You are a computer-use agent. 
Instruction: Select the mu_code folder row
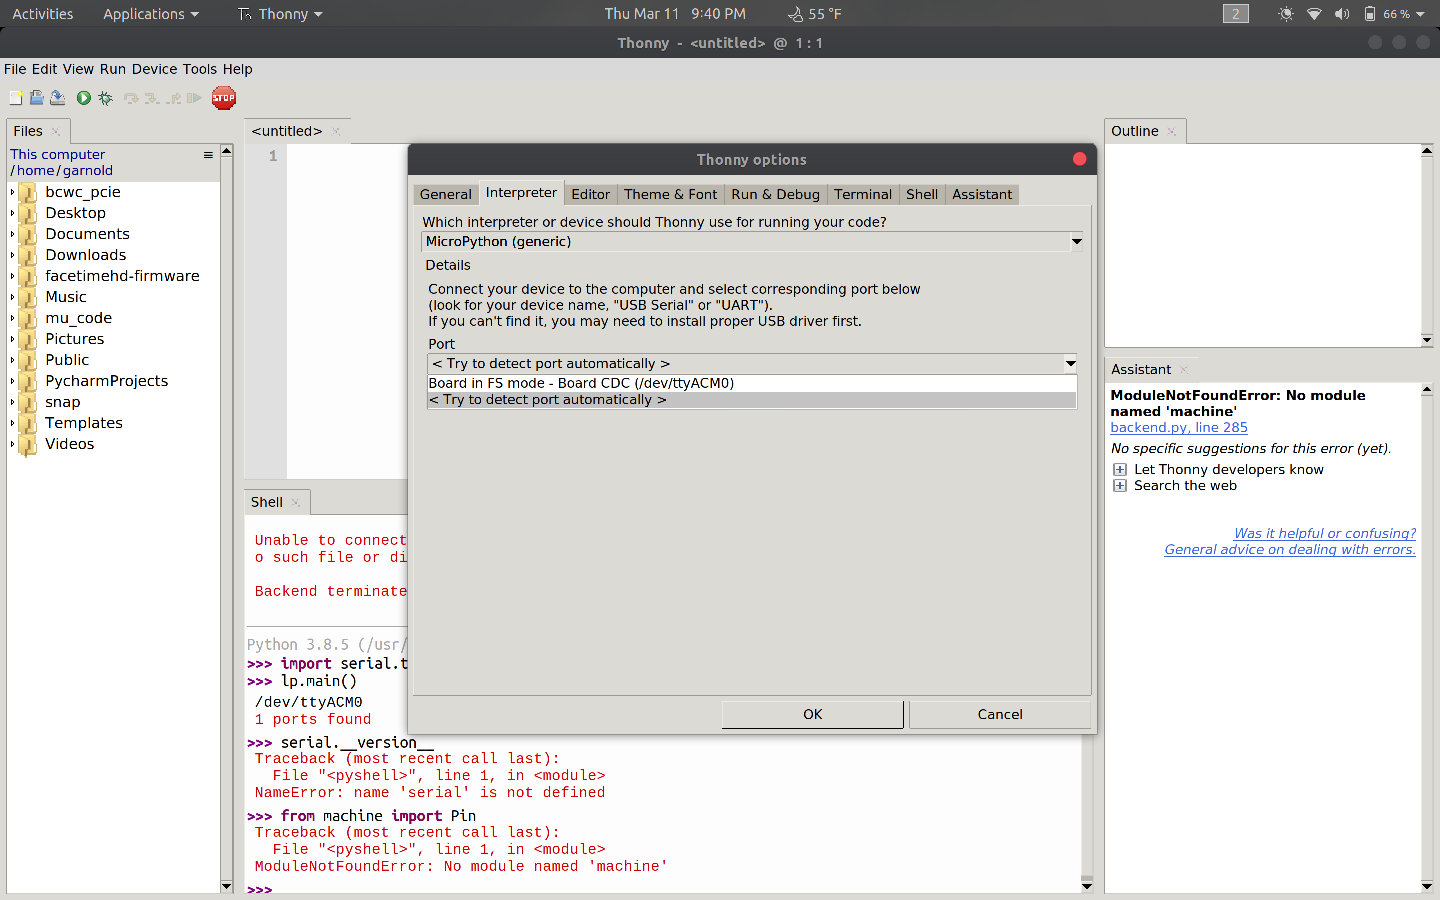[x=78, y=318]
